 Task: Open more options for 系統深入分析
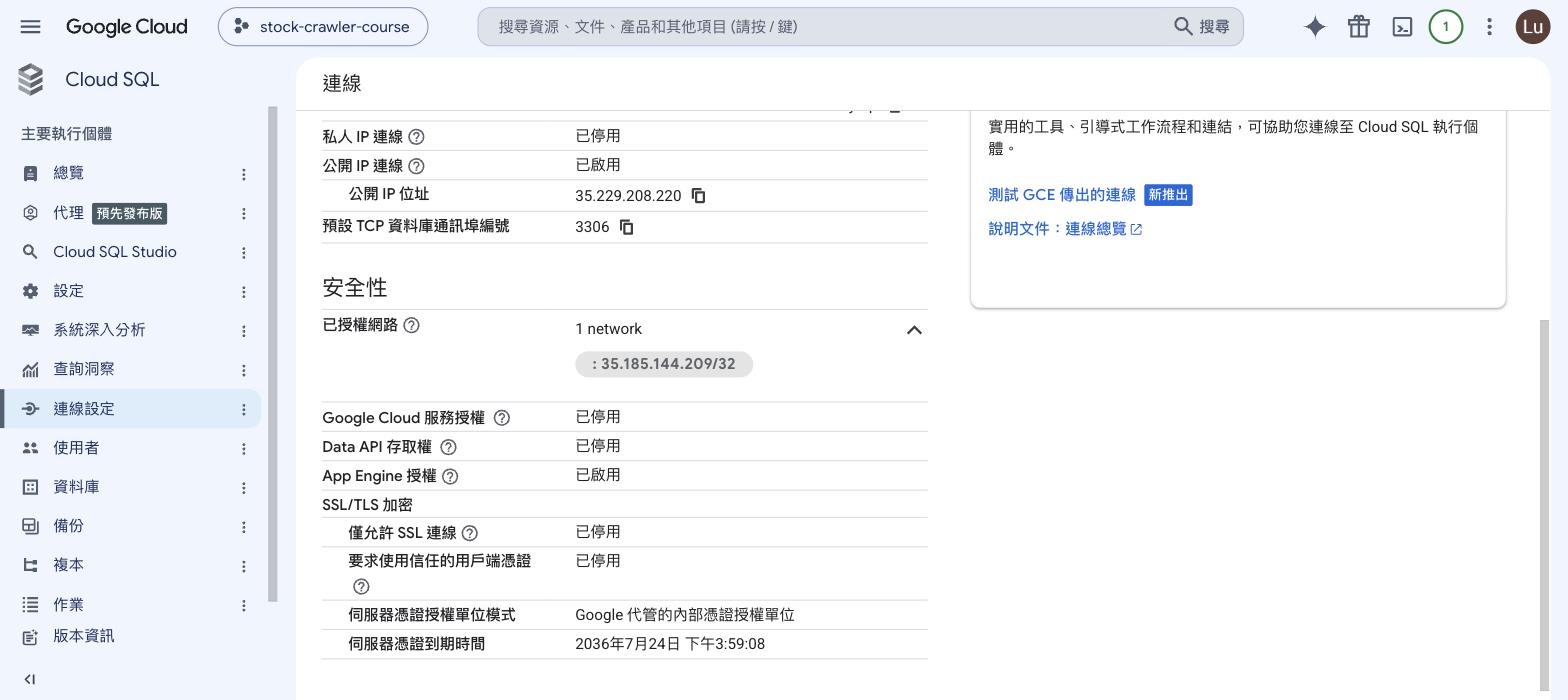(243, 330)
